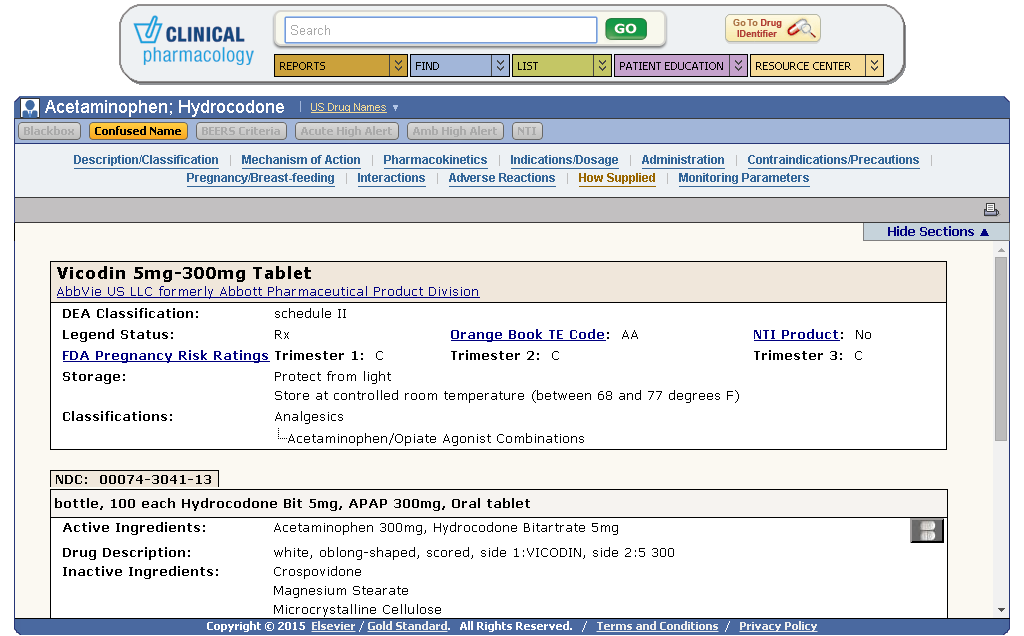
Task: Open the RESOURCE CENTER dropdown menu
Action: click(x=816, y=66)
